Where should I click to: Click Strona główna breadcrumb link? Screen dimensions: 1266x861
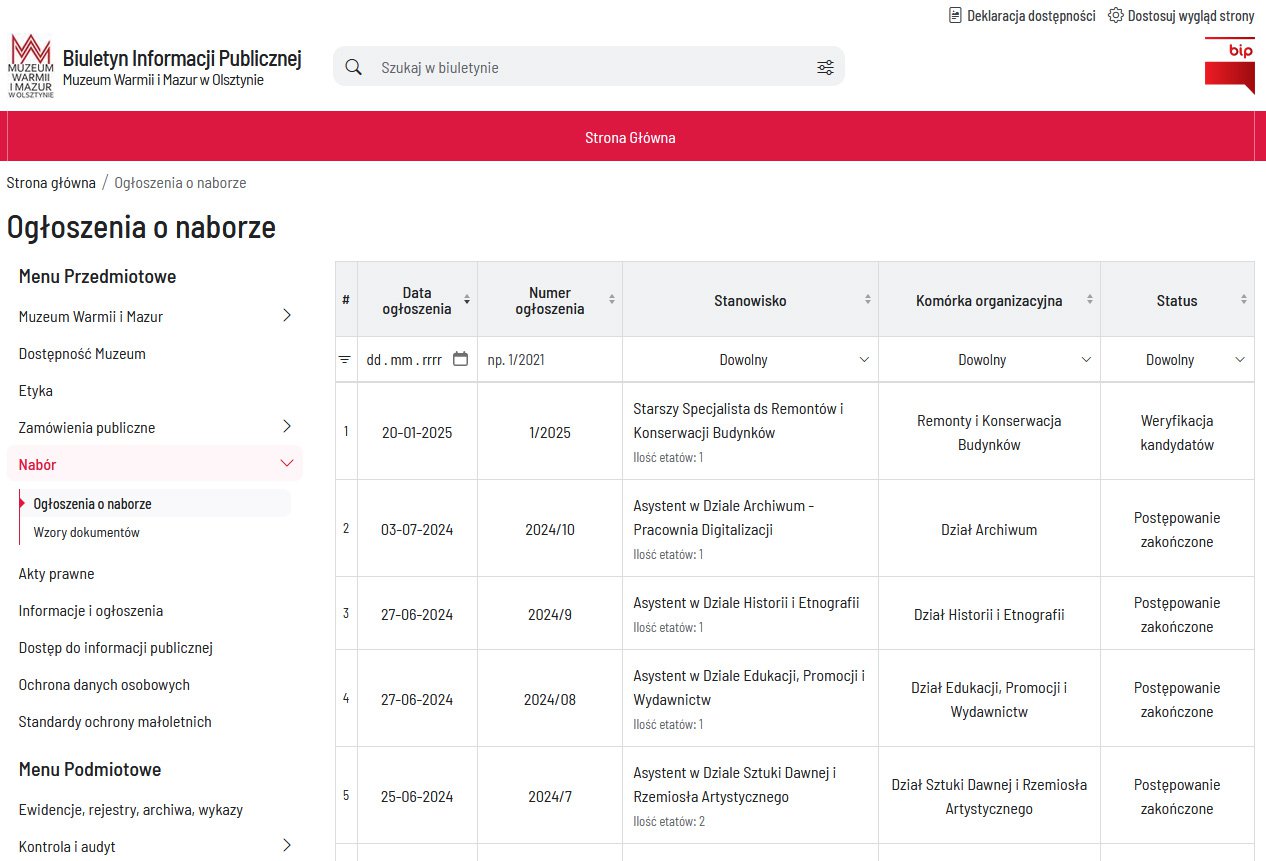51,183
